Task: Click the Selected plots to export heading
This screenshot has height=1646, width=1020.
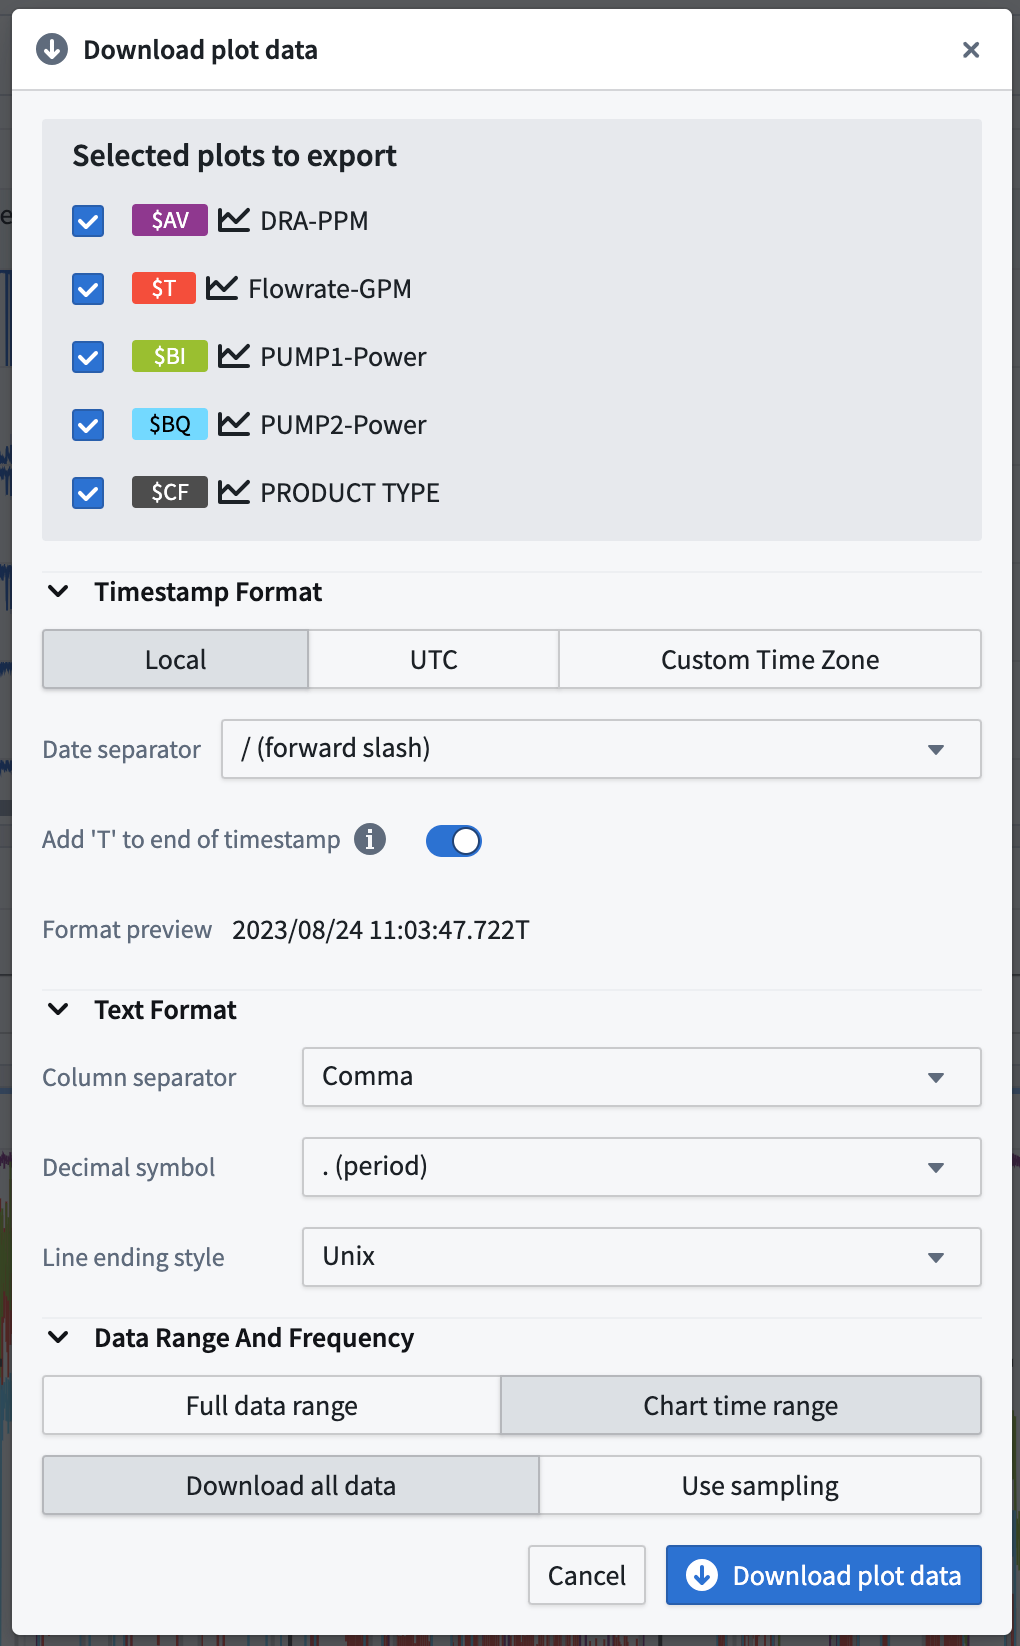Action: pyautogui.click(x=234, y=156)
